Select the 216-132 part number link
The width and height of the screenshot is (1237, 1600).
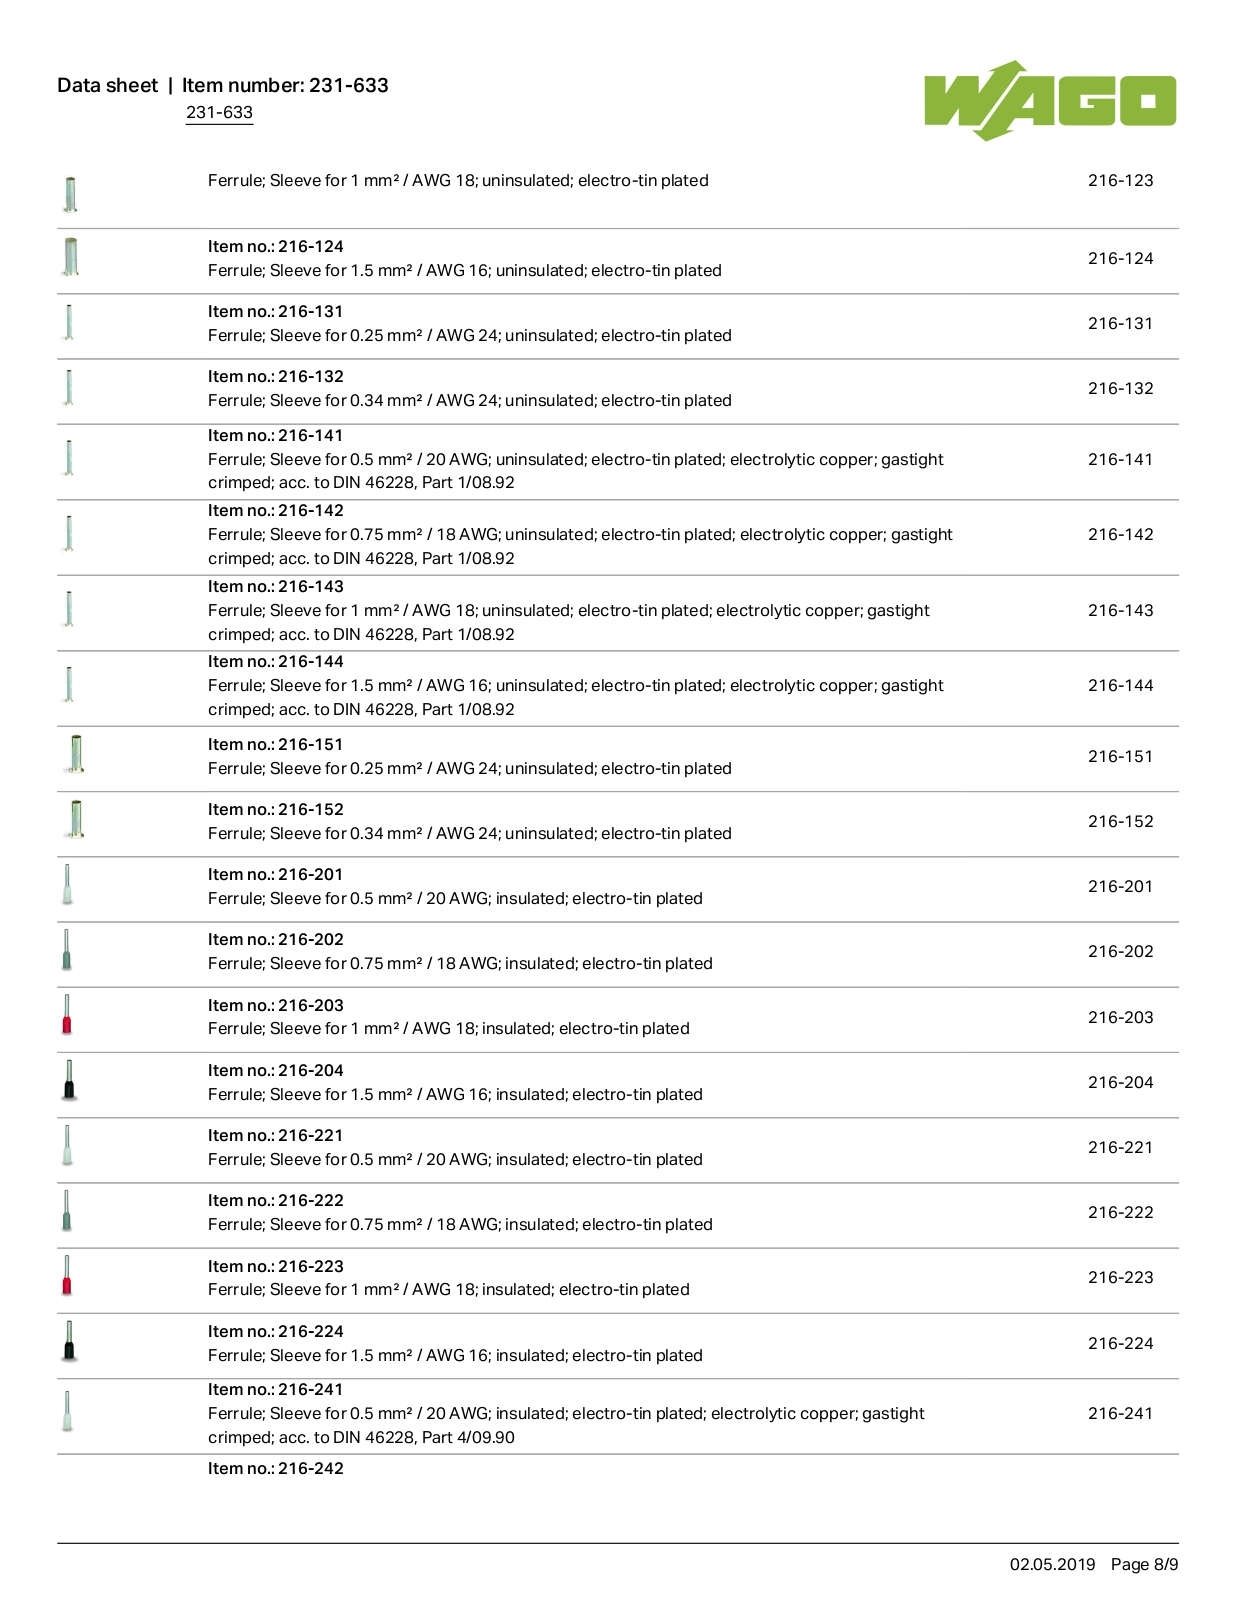(1120, 388)
